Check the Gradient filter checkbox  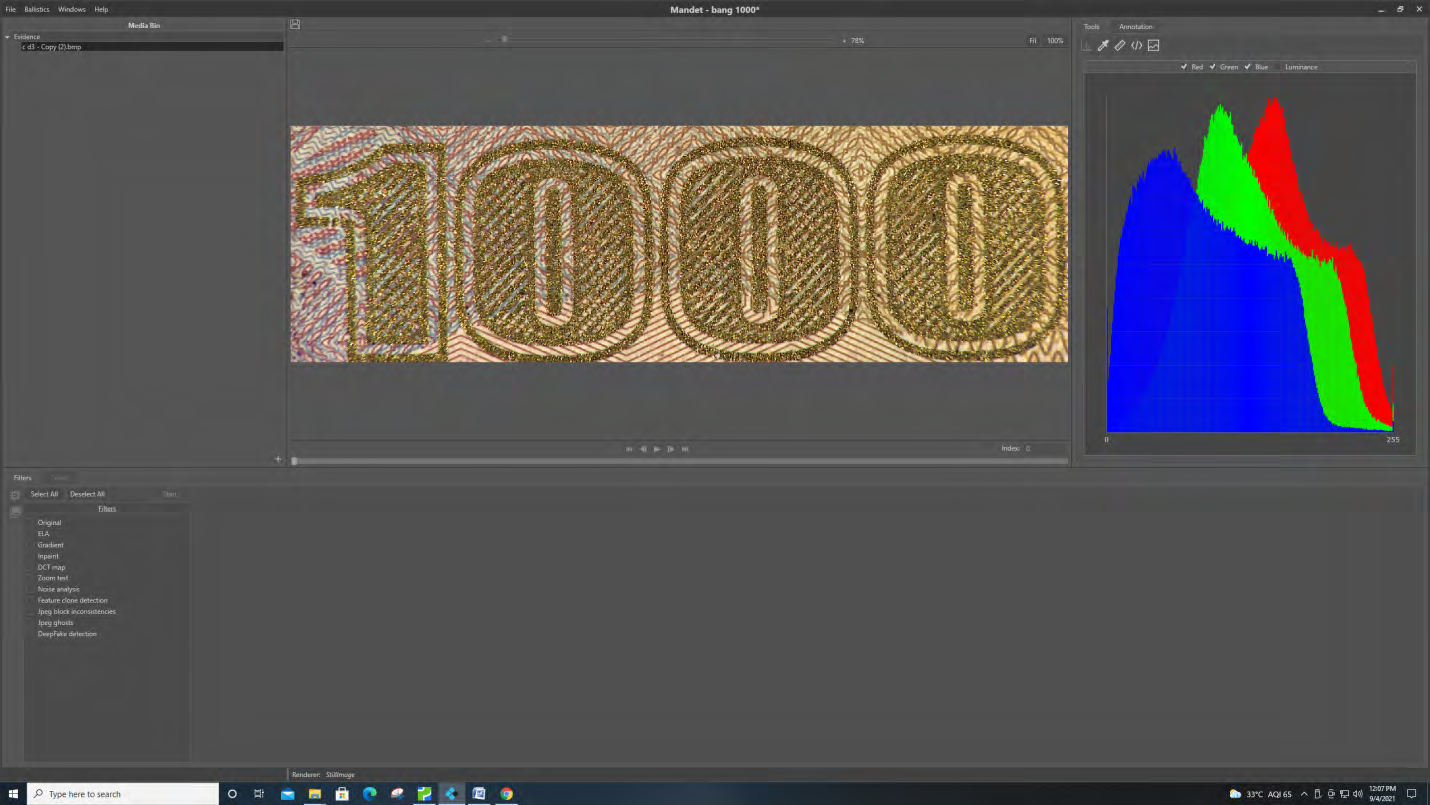pos(31,545)
